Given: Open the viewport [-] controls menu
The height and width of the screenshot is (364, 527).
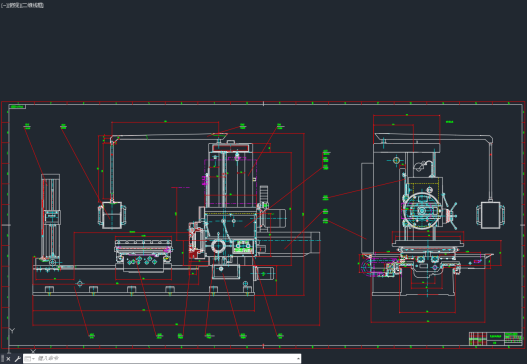Looking at the screenshot, I should 3,5.
